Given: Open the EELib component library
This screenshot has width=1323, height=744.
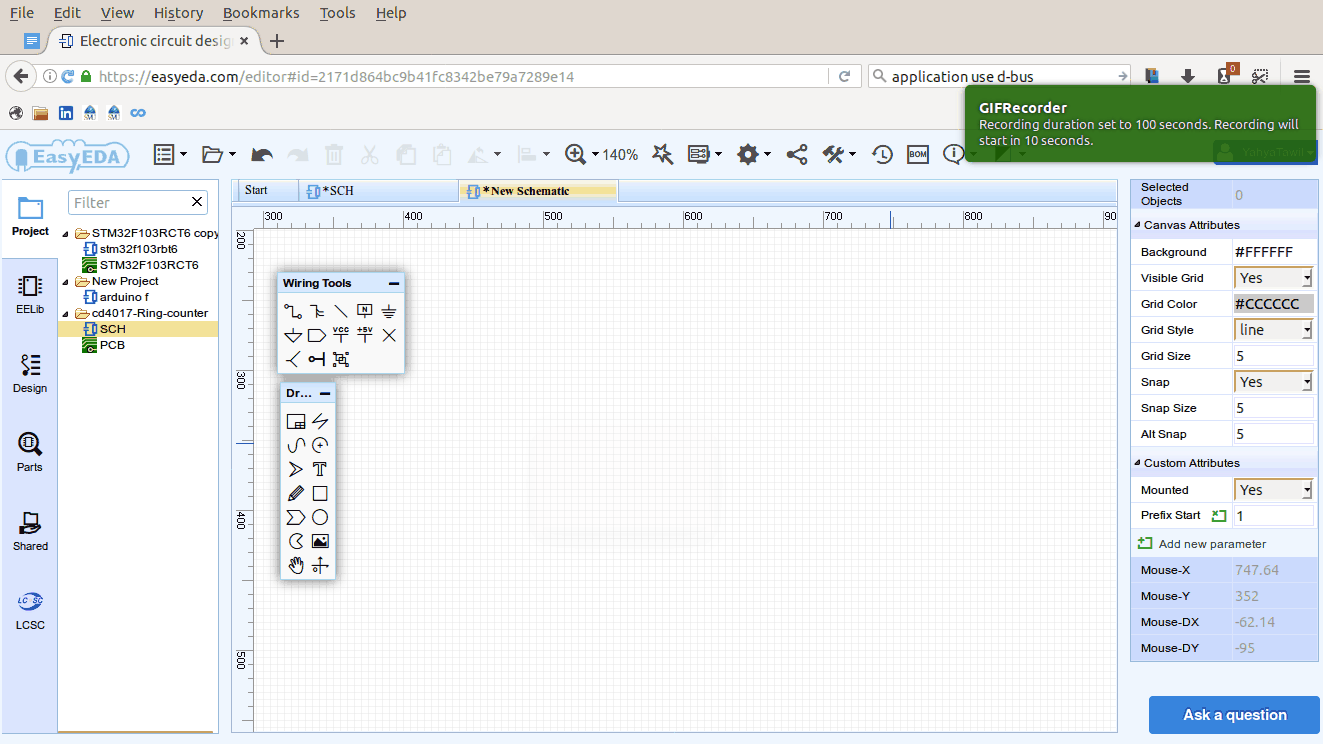Looking at the screenshot, I should coord(30,295).
